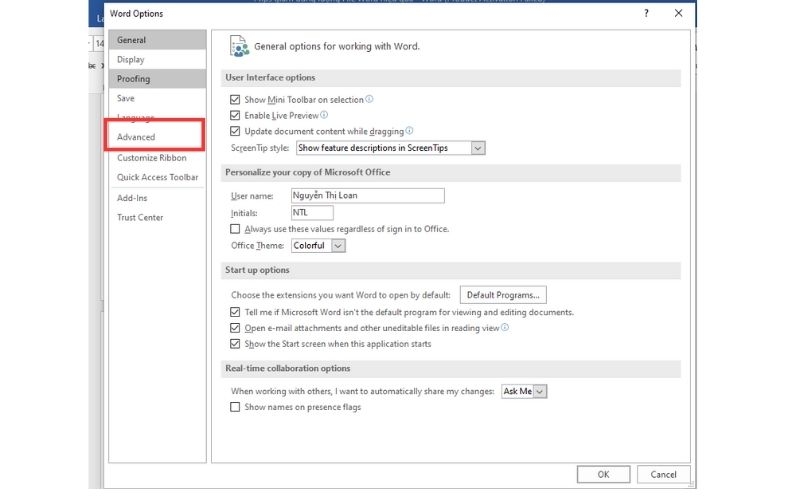Uncheck Show the Start screen option
The height and width of the screenshot is (500, 800).
tap(235, 343)
